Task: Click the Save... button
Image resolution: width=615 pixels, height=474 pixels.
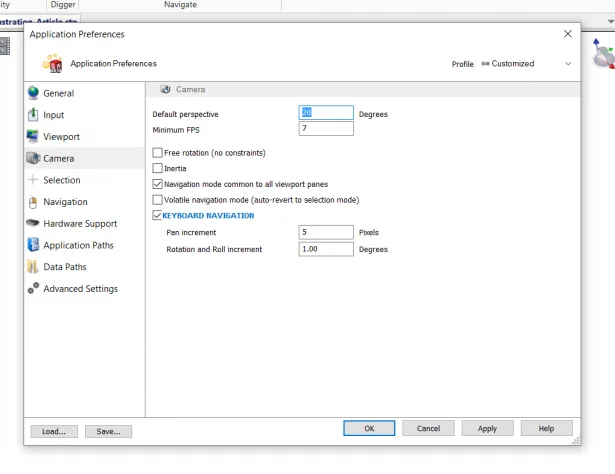Action: pyautogui.click(x=108, y=431)
